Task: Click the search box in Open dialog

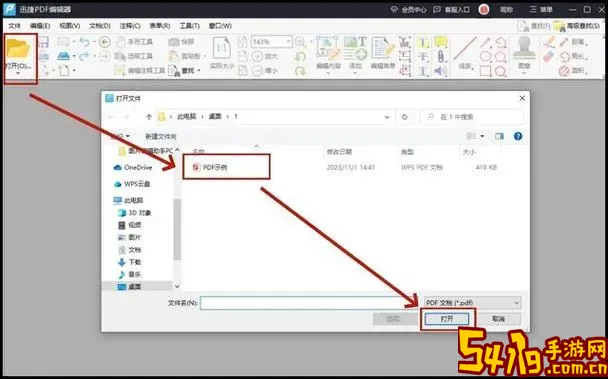Action: coord(472,117)
